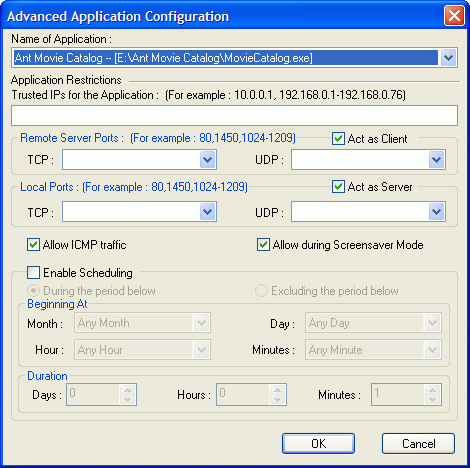Expand the Local Ports UDP dropdown

pos(437,212)
